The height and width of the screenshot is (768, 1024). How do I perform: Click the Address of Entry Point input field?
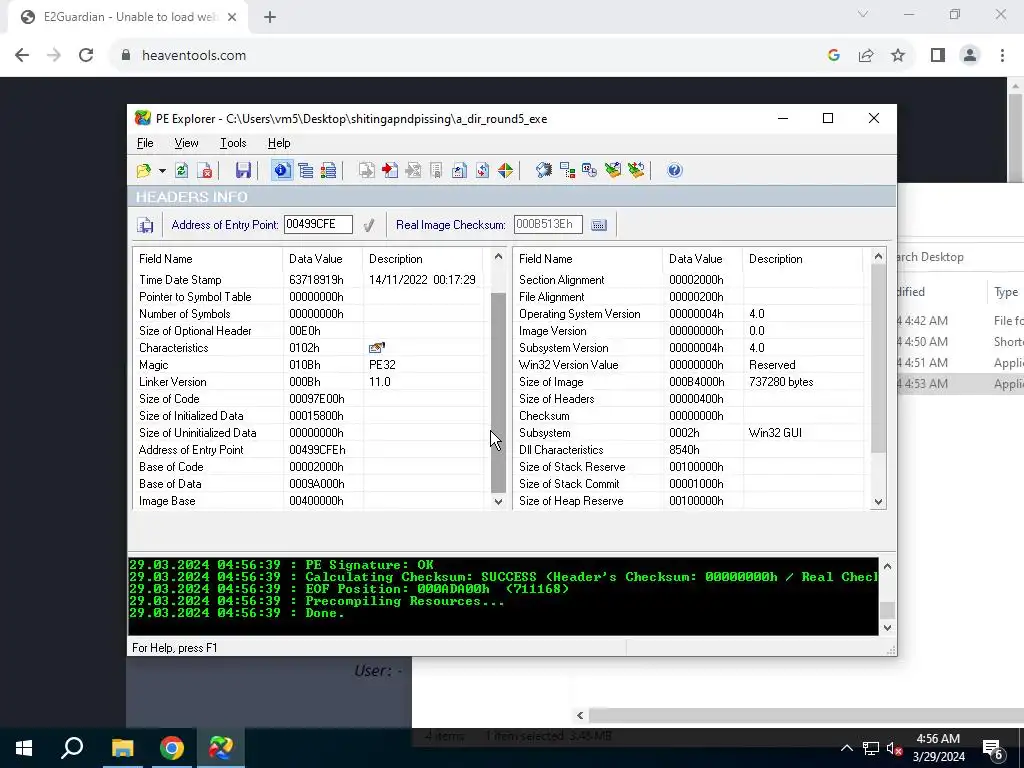(x=318, y=225)
